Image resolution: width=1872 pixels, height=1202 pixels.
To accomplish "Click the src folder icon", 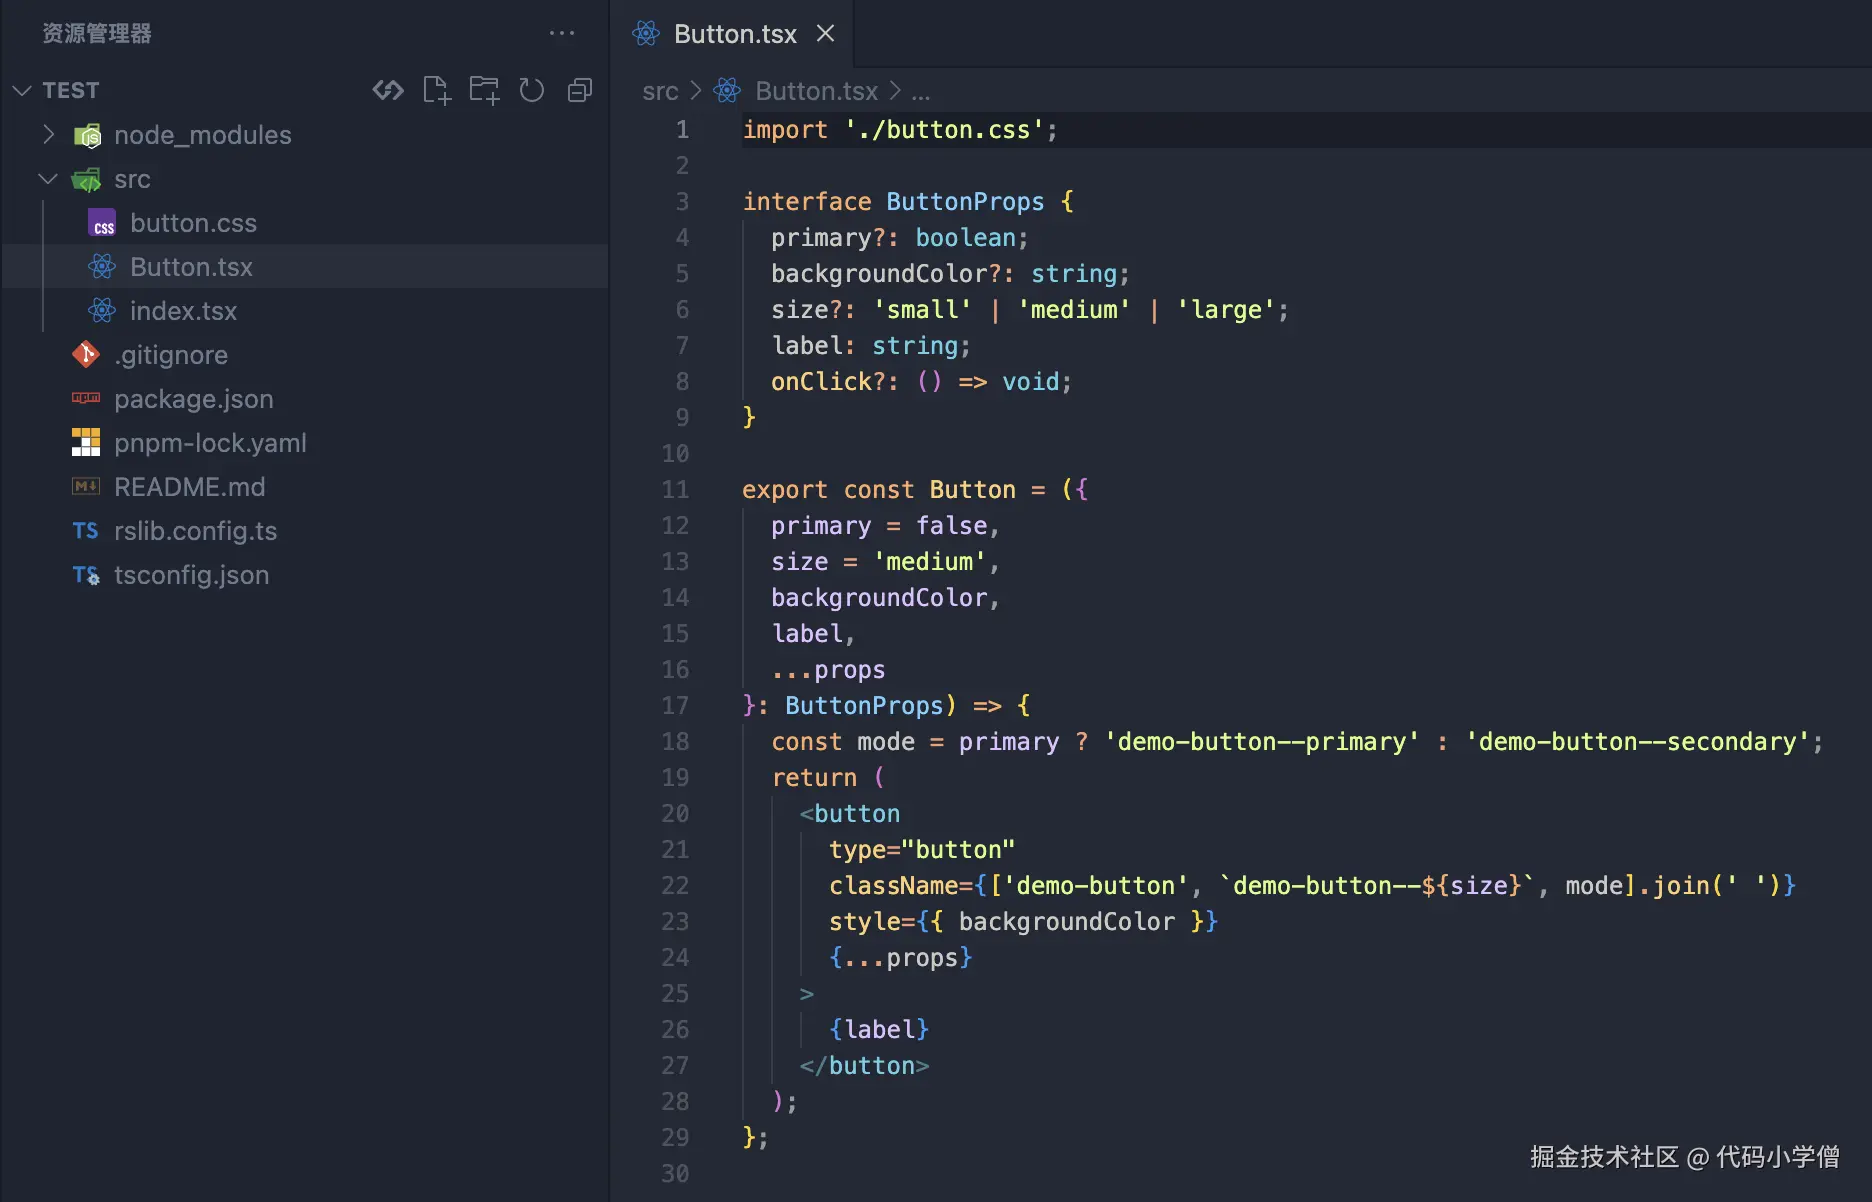I will click(87, 179).
